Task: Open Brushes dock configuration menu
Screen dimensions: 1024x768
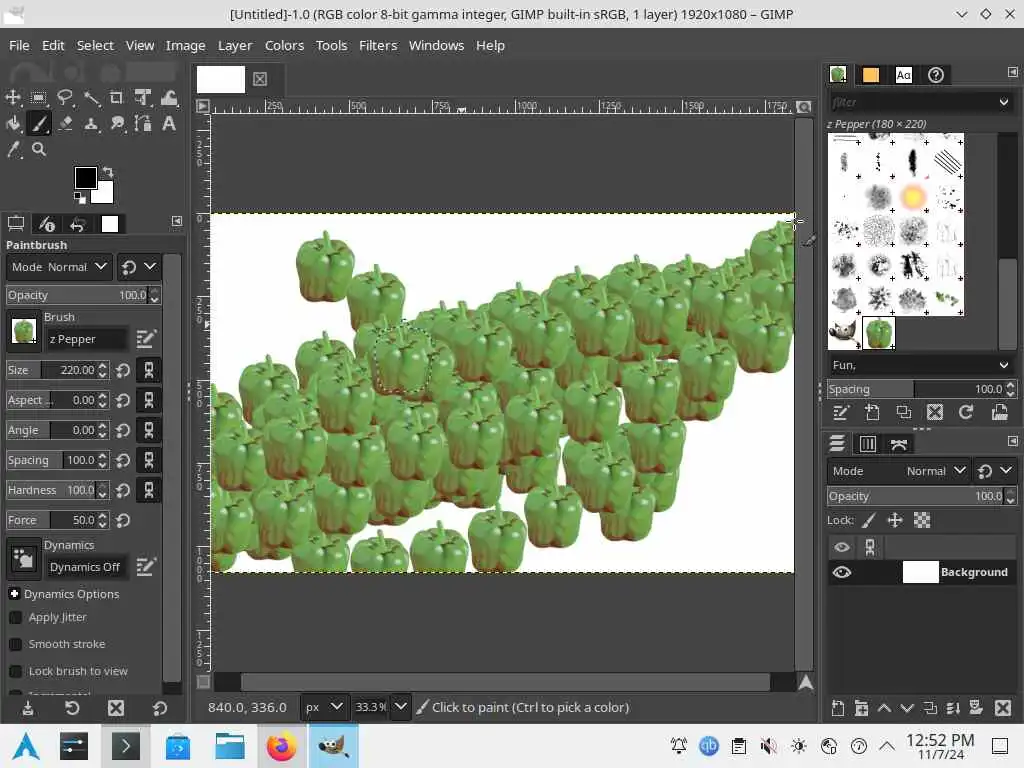Action: tap(1012, 72)
